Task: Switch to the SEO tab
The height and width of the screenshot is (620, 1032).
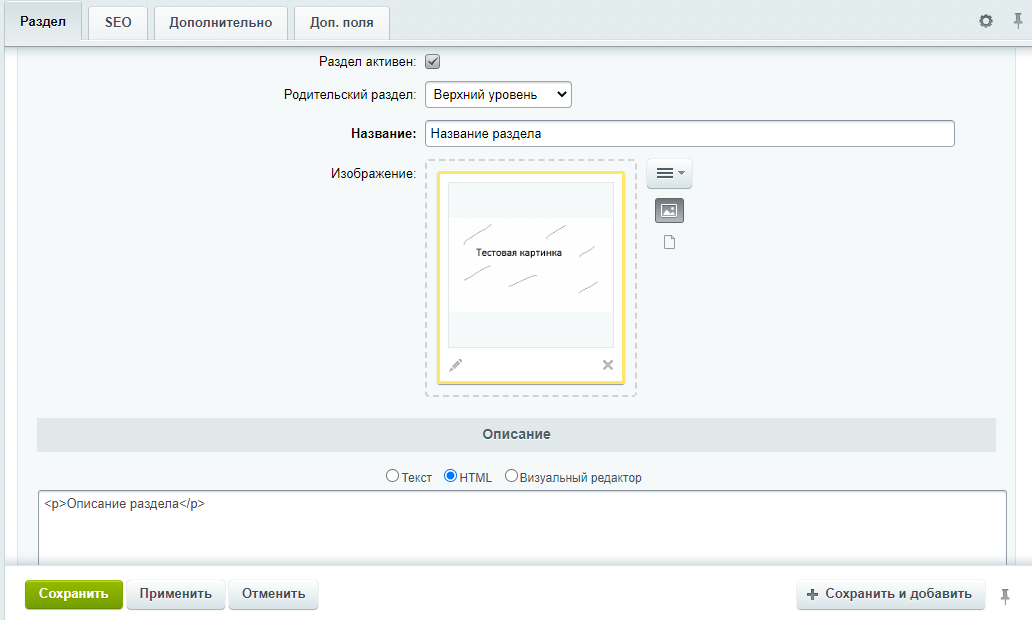Action: pyautogui.click(x=118, y=22)
